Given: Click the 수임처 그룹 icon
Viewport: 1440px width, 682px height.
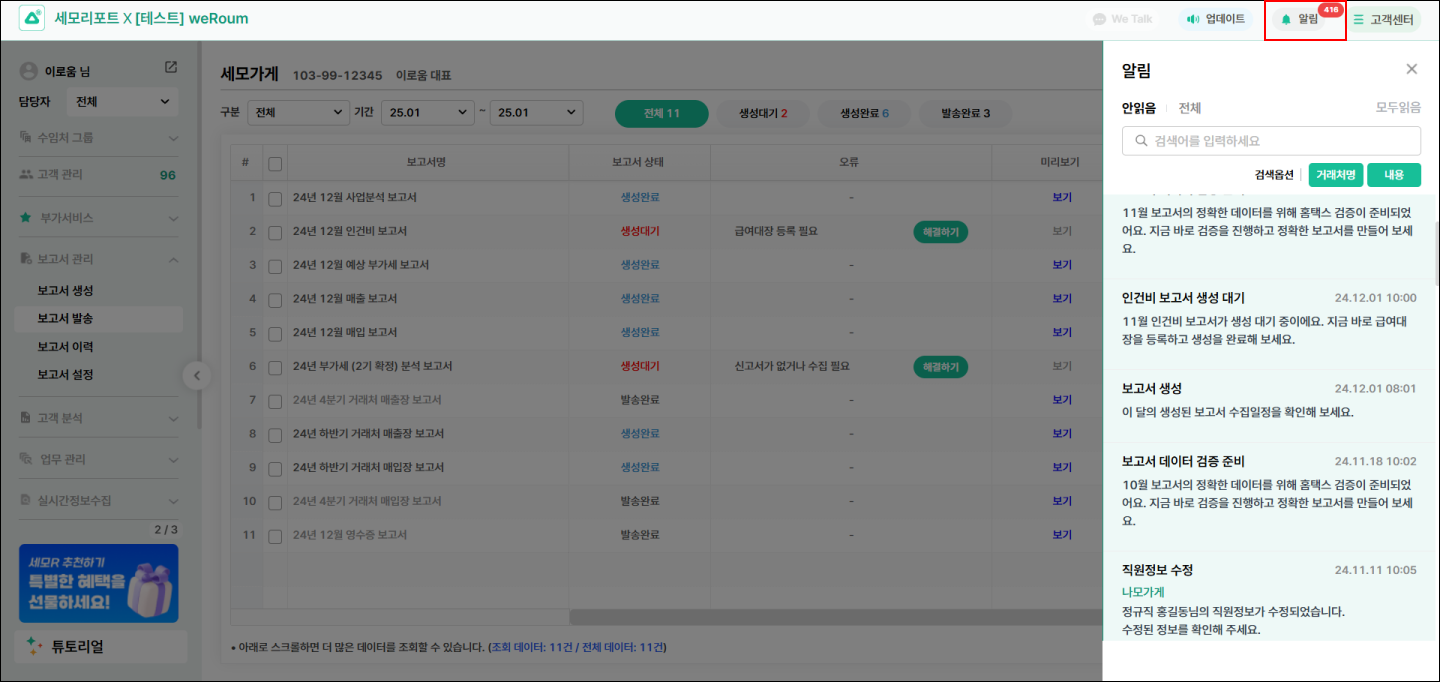Looking at the screenshot, I should point(26,137).
